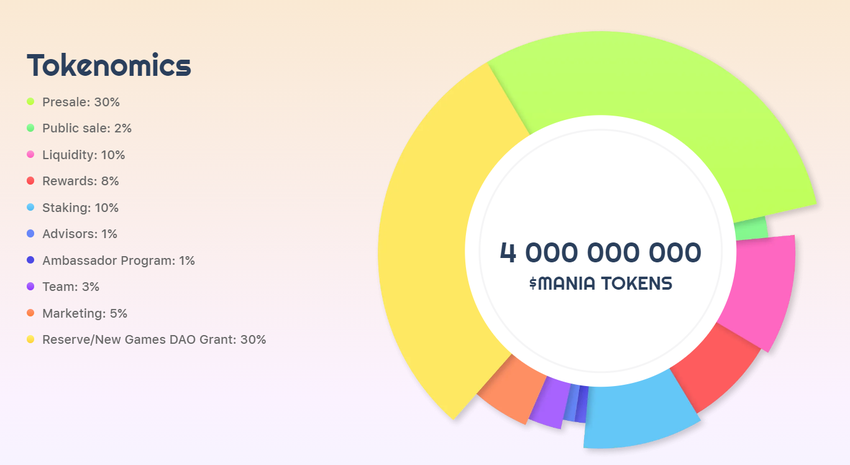This screenshot has width=850, height=465.
Task: Click the orange Marketing chart segment
Action: (x=510, y=392)
